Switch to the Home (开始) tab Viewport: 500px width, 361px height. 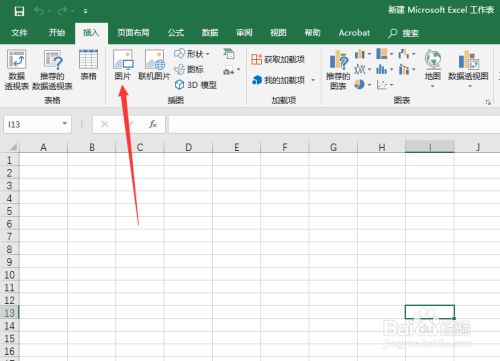coord(57,33)
